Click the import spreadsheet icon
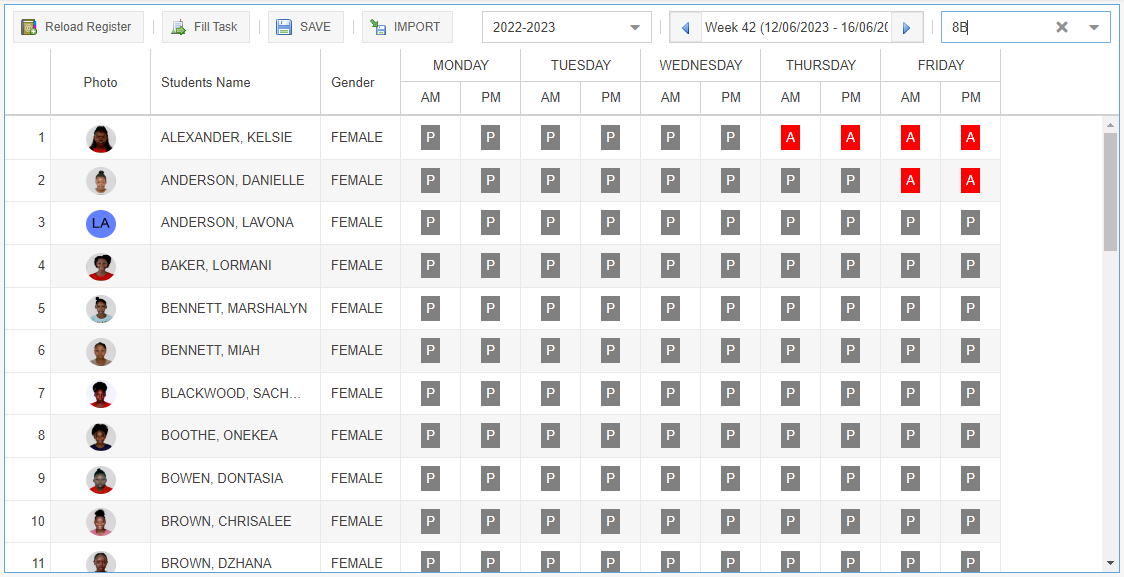Viewport: 1124px width, 577px height. click(378, 27)
